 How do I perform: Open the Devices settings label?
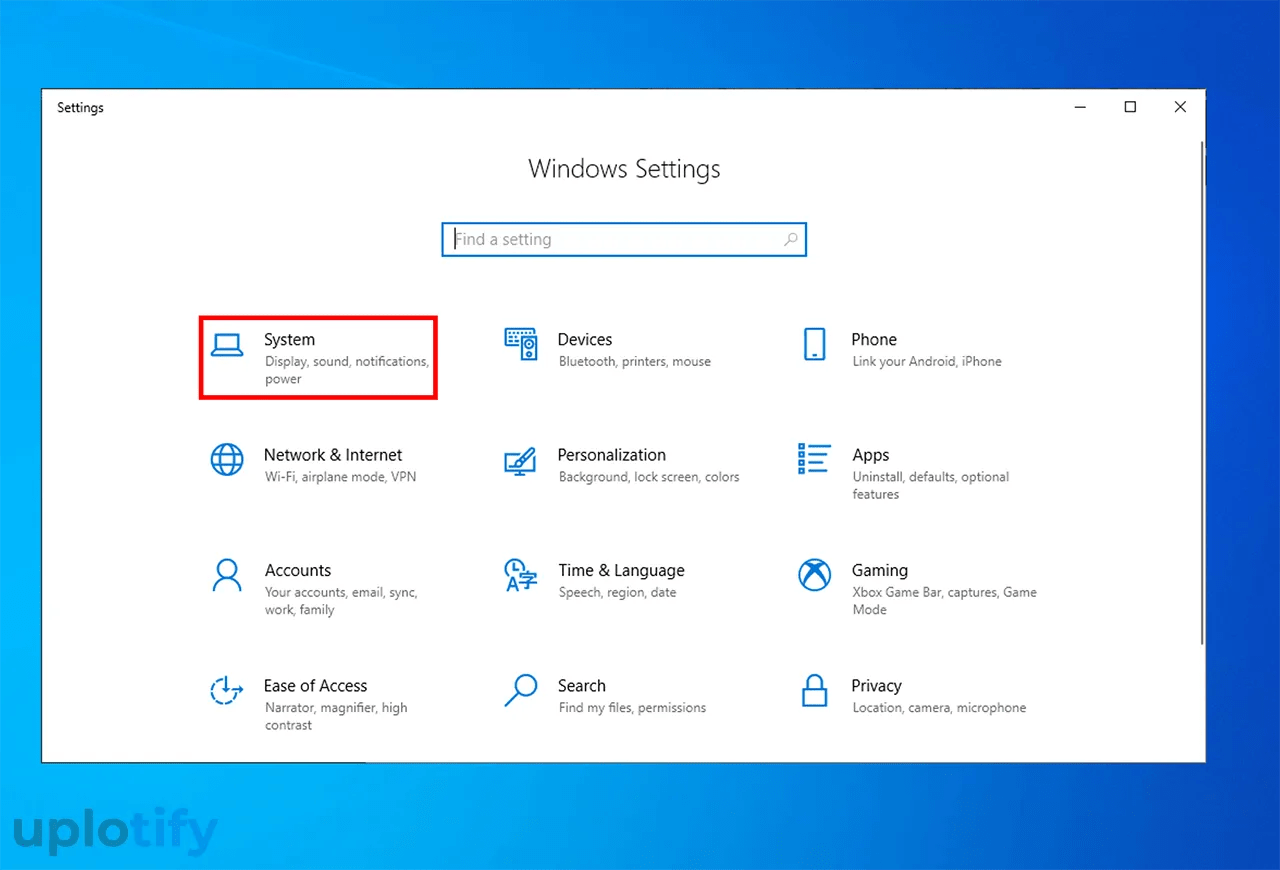pos(585,340)
